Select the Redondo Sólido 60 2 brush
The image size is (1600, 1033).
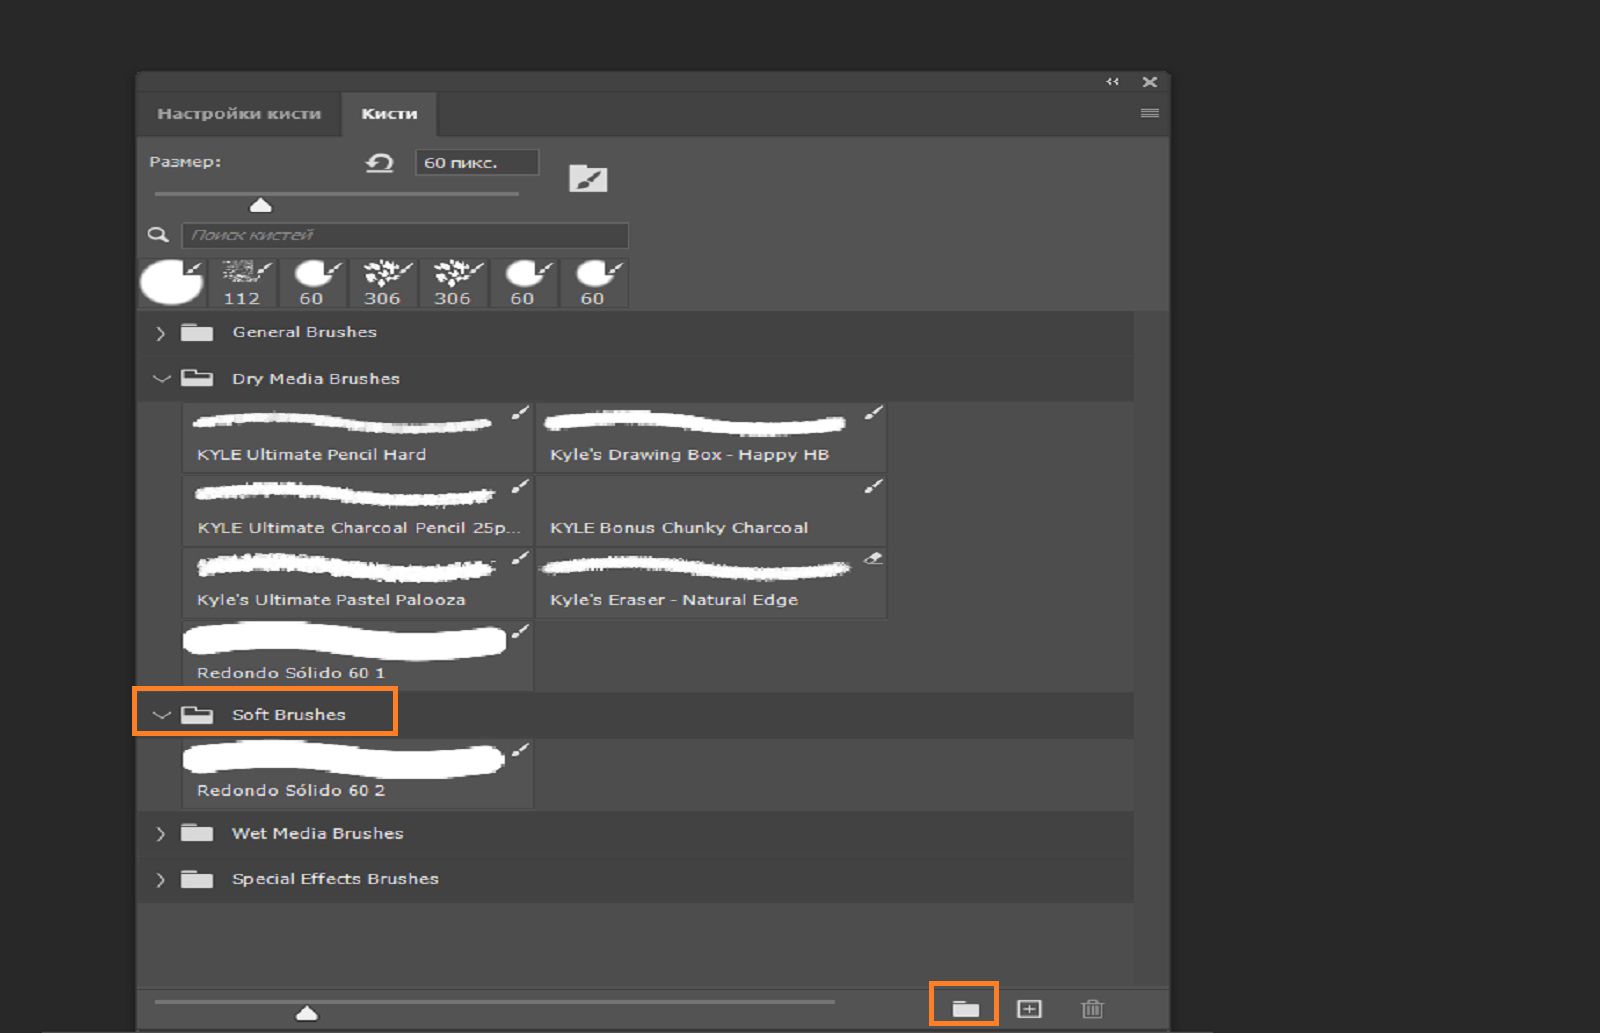(x=357, y=773)
